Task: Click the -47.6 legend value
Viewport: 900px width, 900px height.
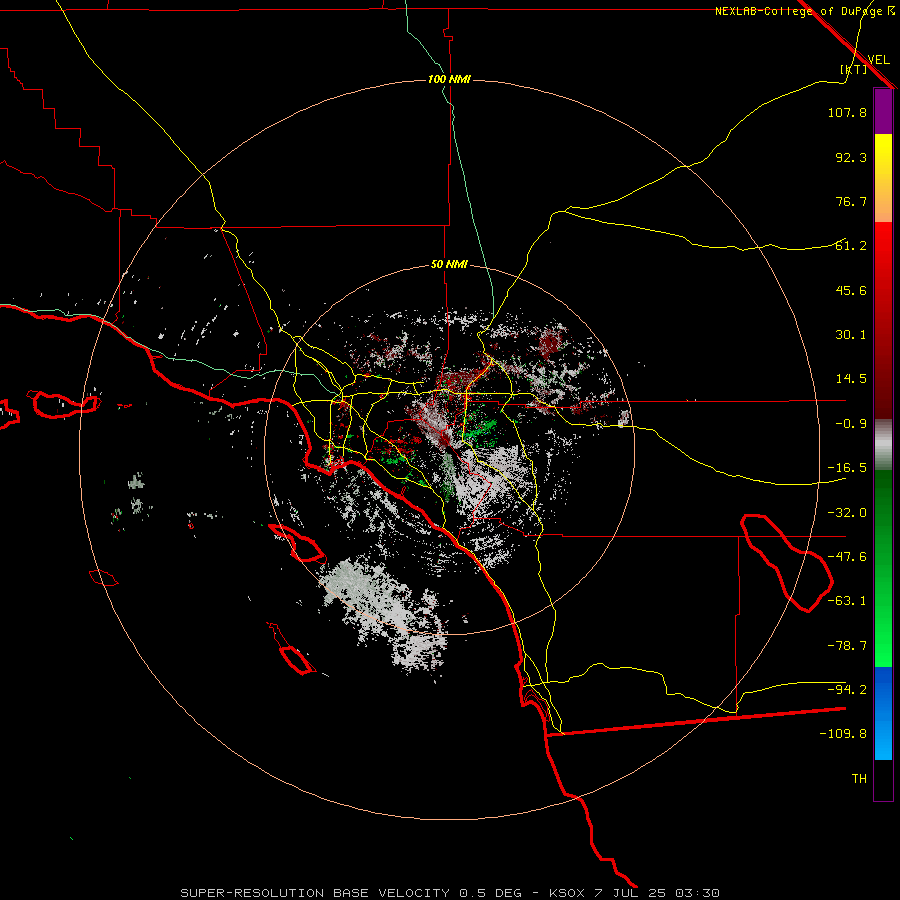Action: (847, 557)
